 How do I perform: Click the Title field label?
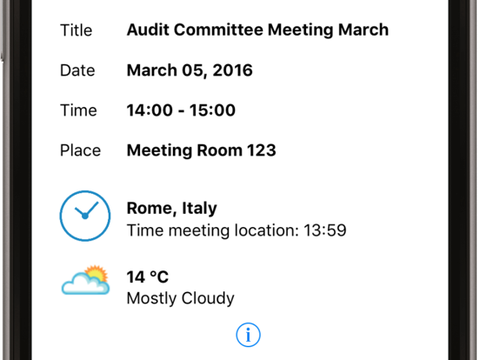click(x=76, y=30)
